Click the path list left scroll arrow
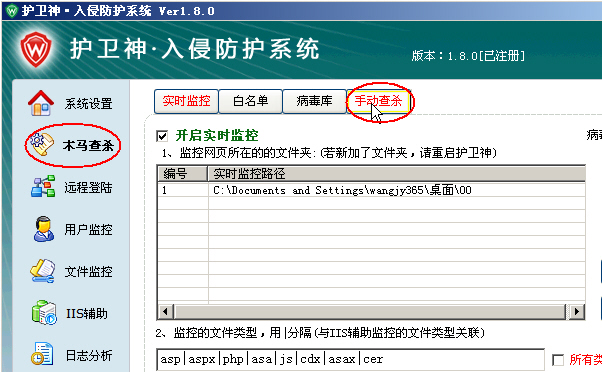Image resolution: width=602 pixels, height=372 pixels. [x=165, y=311]
